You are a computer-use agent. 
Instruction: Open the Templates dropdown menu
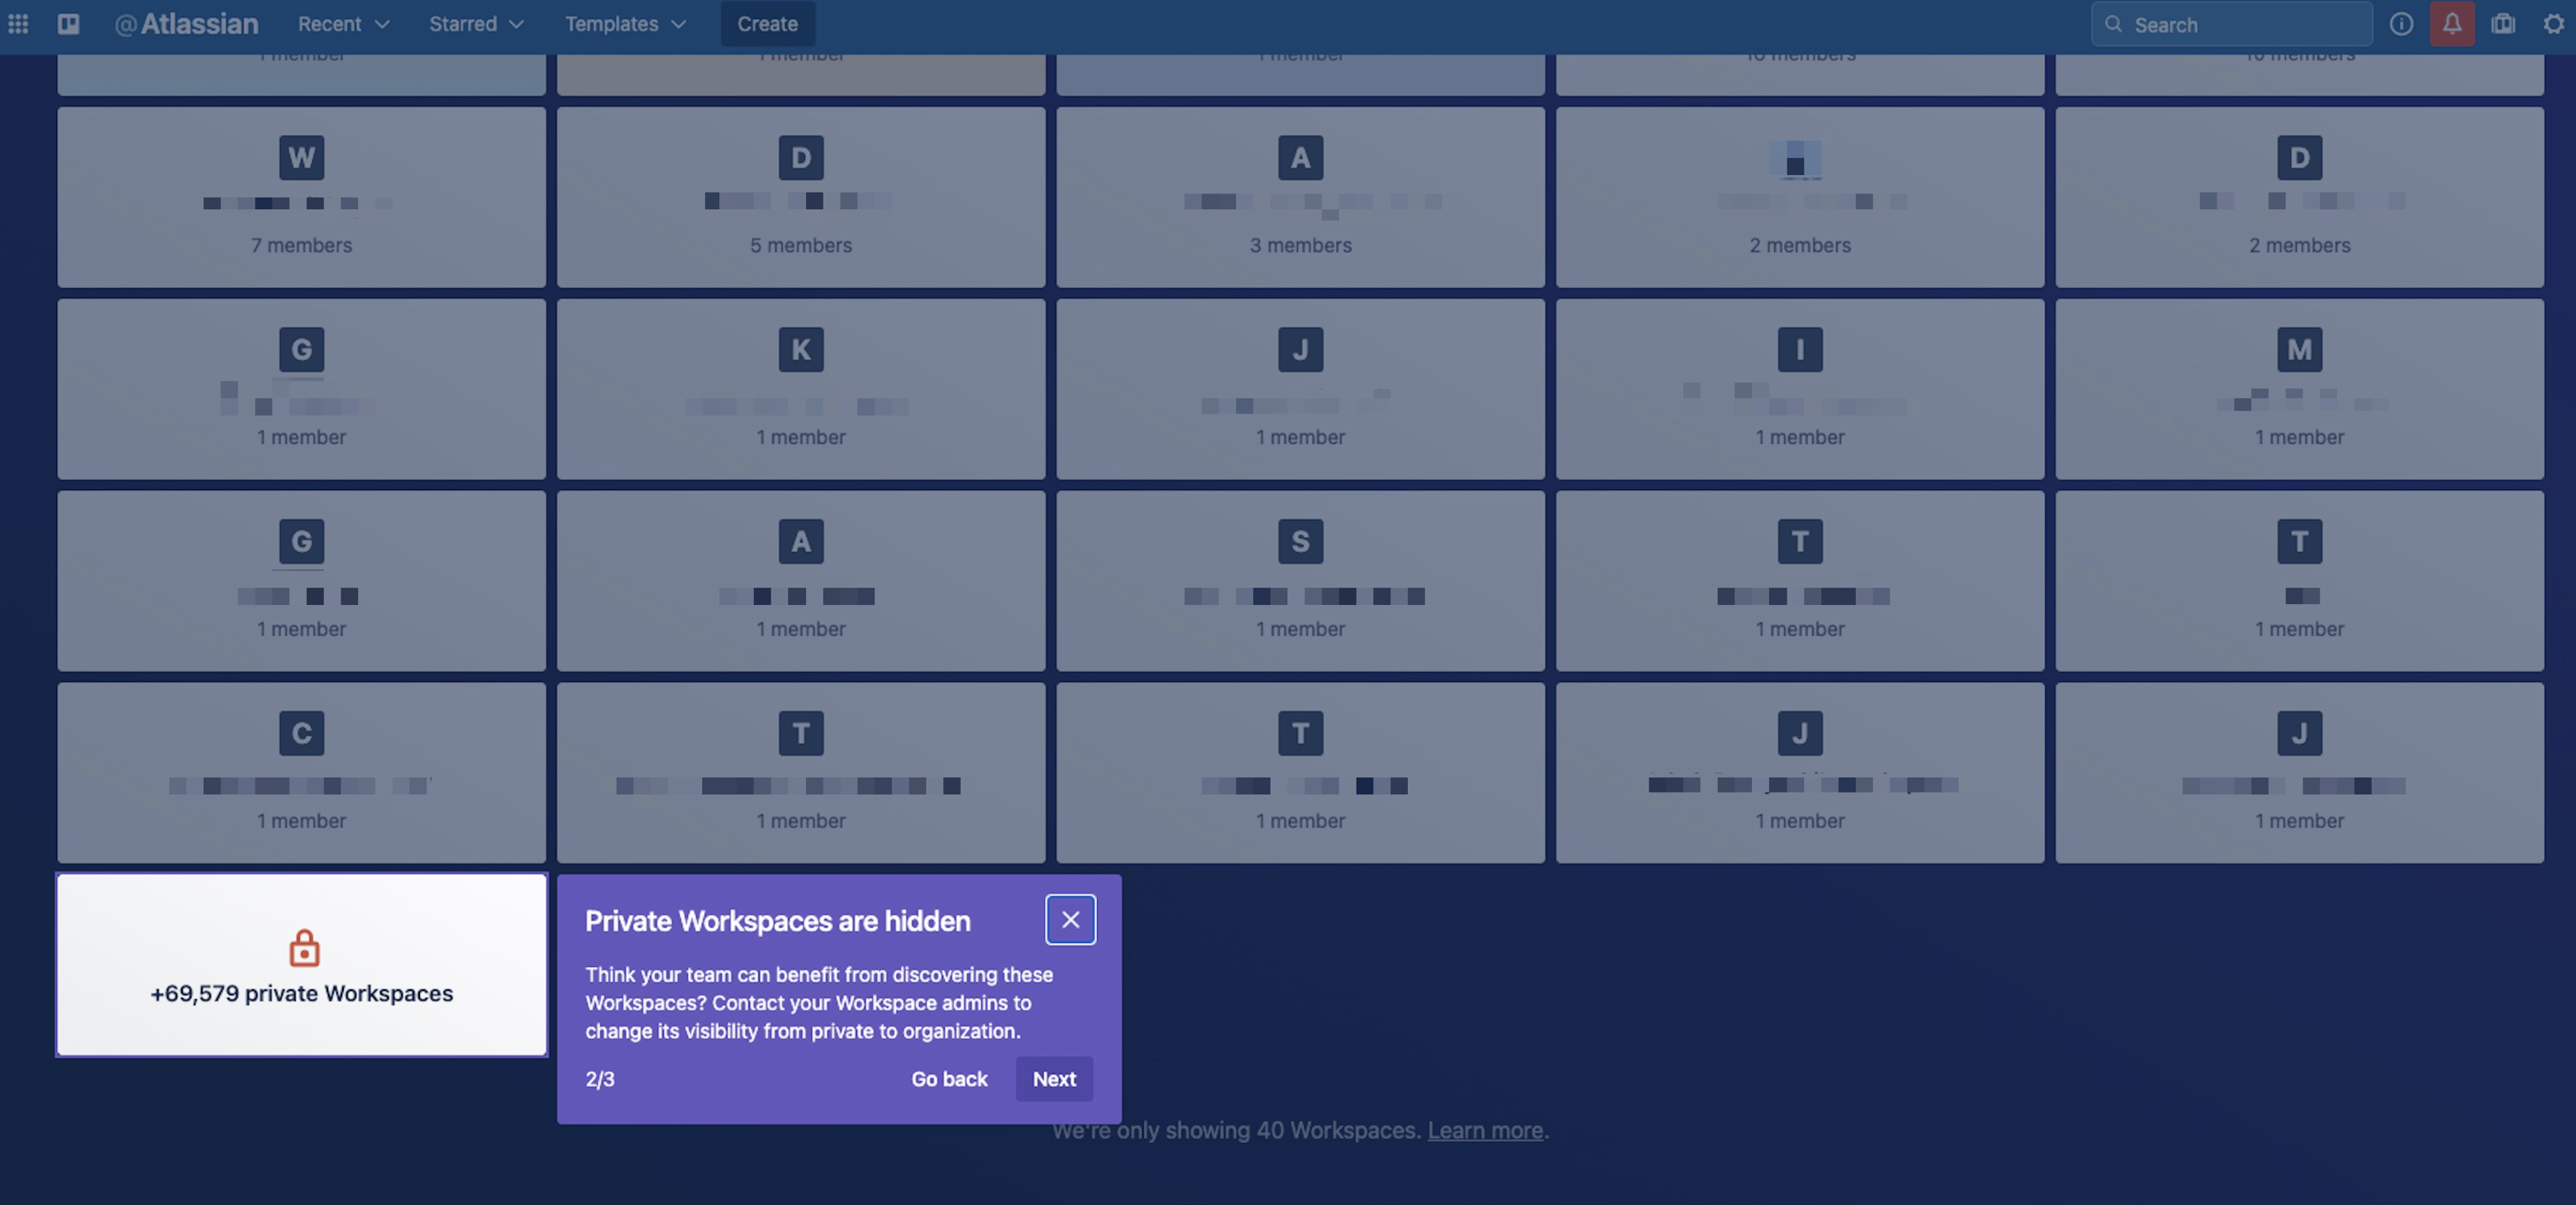pyautogui.click(x=625, y=23)
